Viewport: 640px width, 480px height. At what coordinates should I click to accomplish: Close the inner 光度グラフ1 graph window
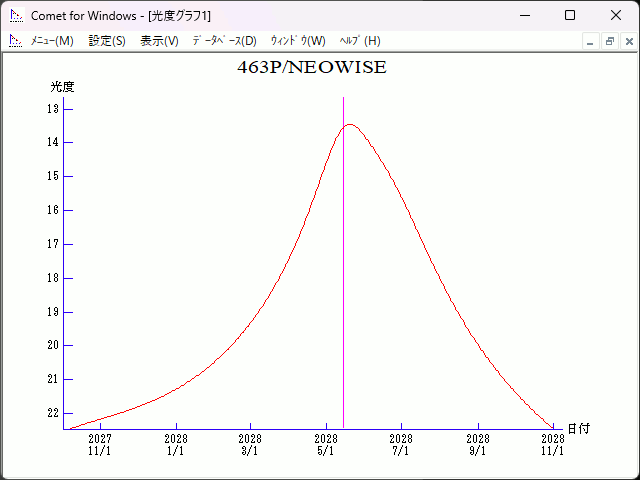(x=628, y=41)
